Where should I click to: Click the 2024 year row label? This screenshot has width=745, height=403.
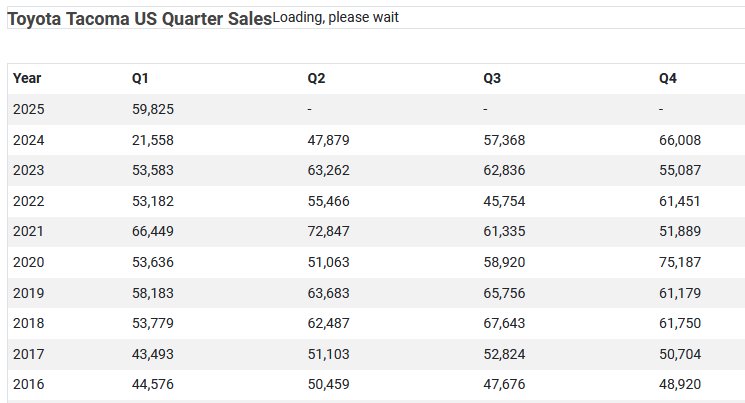tap(29, 140)
